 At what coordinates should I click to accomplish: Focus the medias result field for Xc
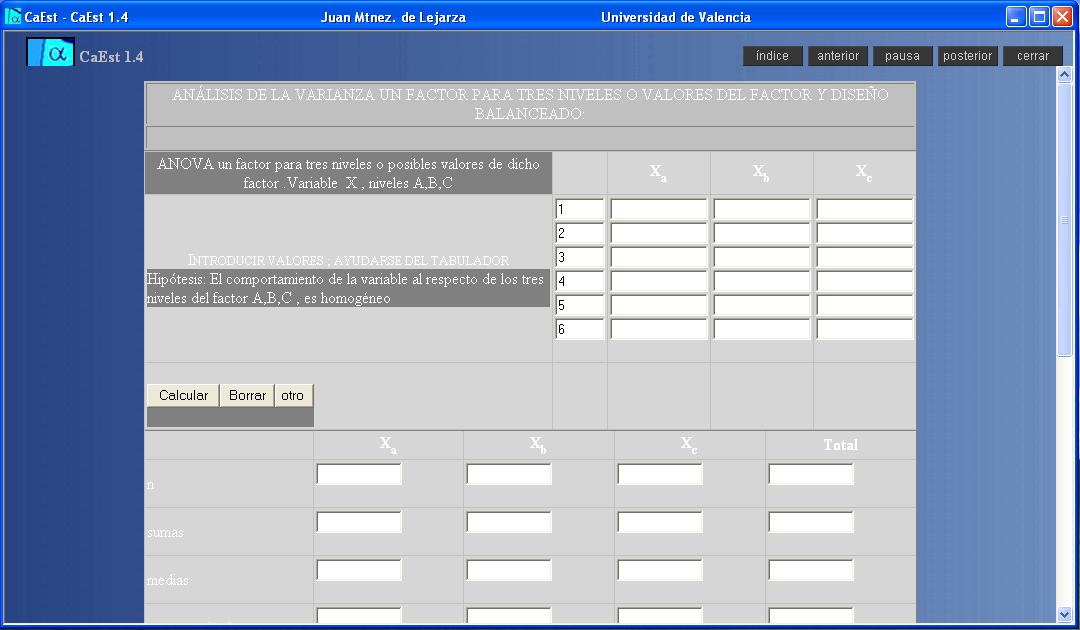660,570
